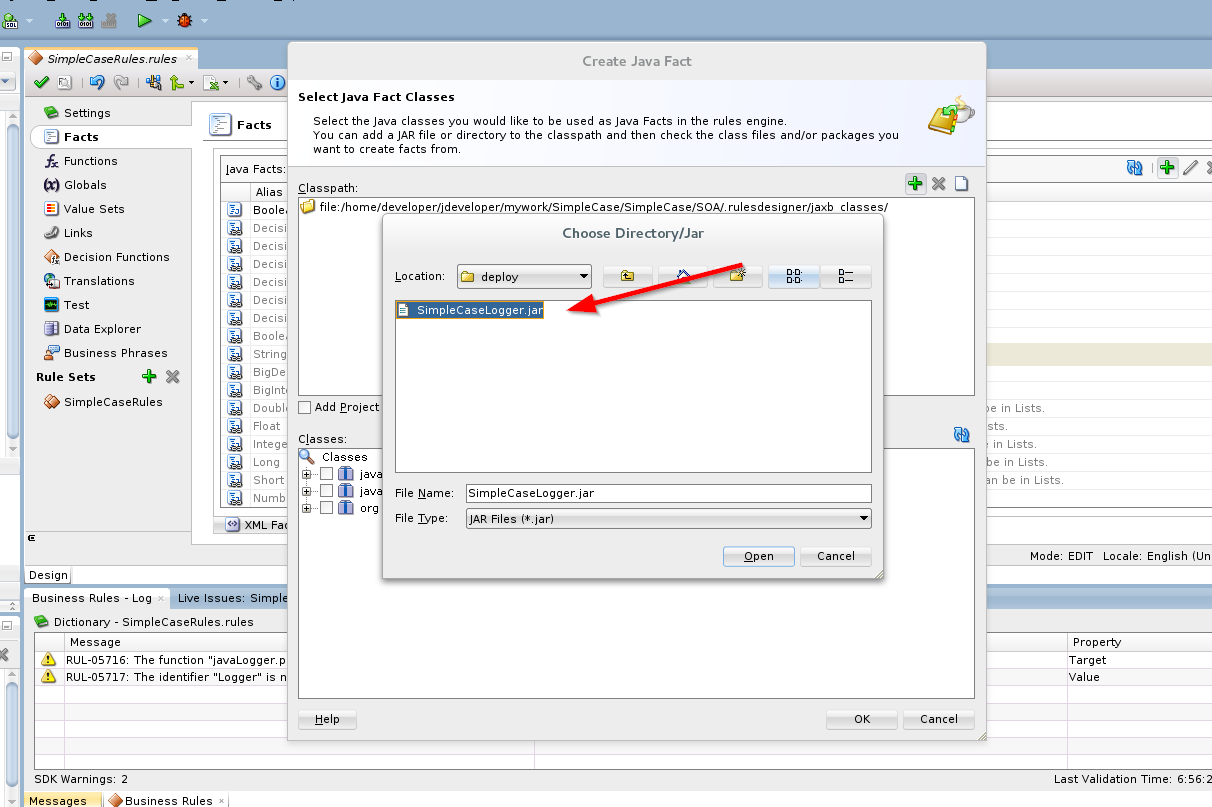
Task: Open Decision Functions in the sidebar
Action: [x=116, y=257]
